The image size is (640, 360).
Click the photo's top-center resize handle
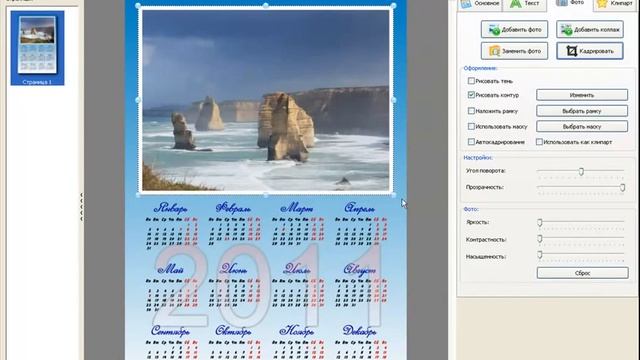[x=266, y=6]
